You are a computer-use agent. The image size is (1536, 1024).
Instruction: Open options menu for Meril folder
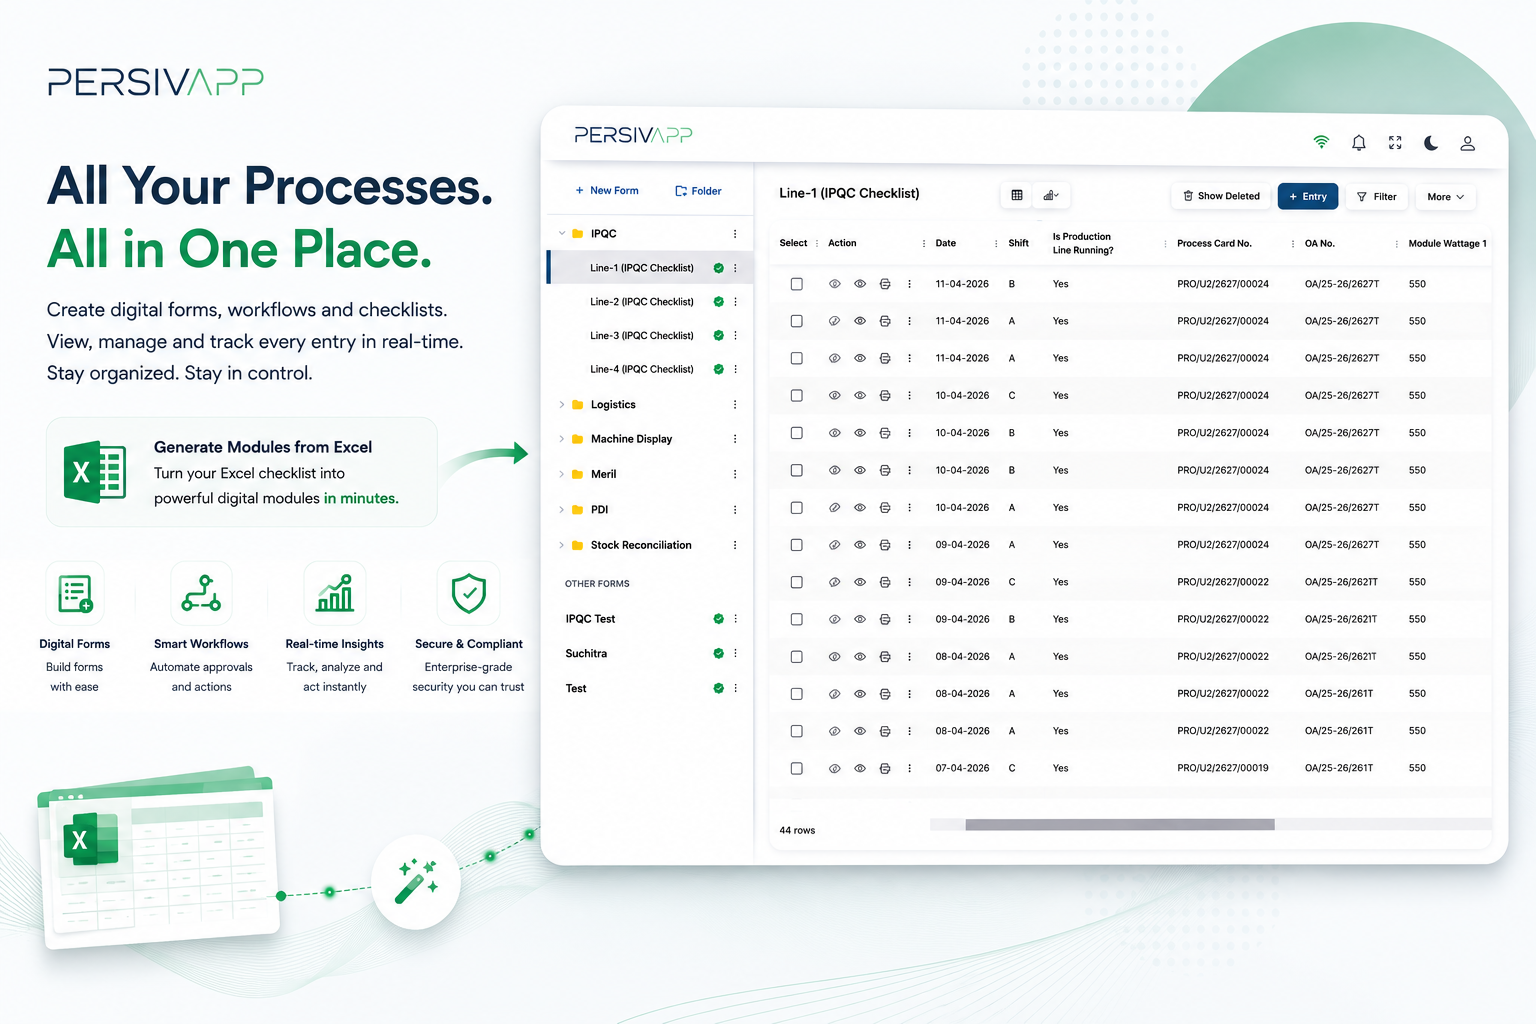[x=734, y=474]
